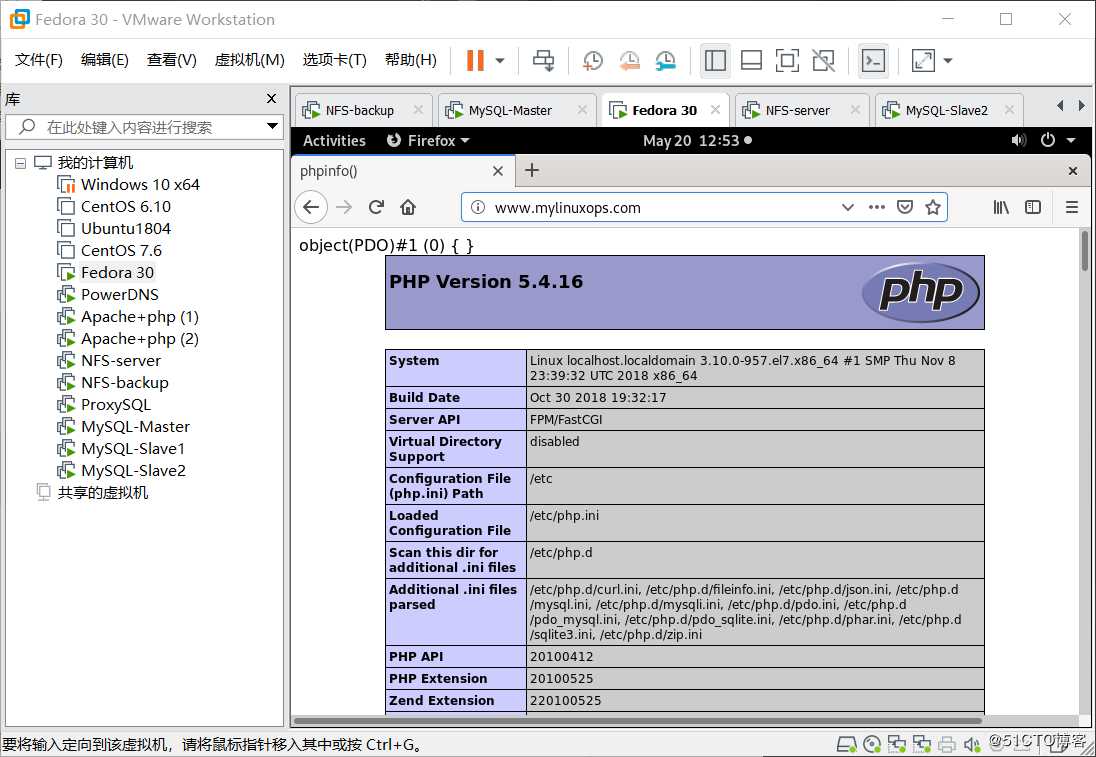Open the 虚拟机(M) menu
This screenshot has width=1096, height=757.
(250, 60)
